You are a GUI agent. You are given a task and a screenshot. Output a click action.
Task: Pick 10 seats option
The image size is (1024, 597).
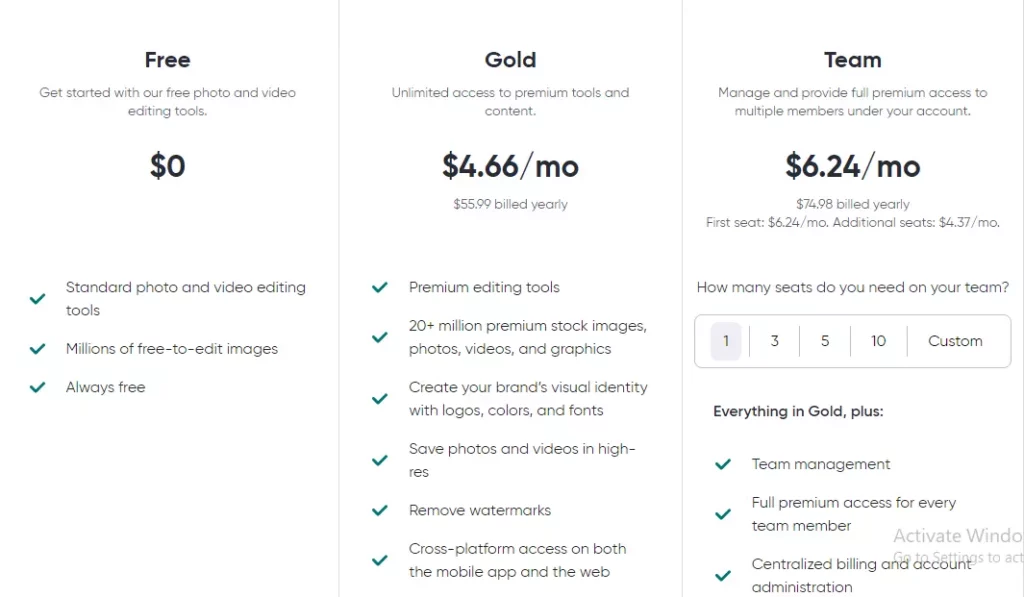[x=878, y=341]
